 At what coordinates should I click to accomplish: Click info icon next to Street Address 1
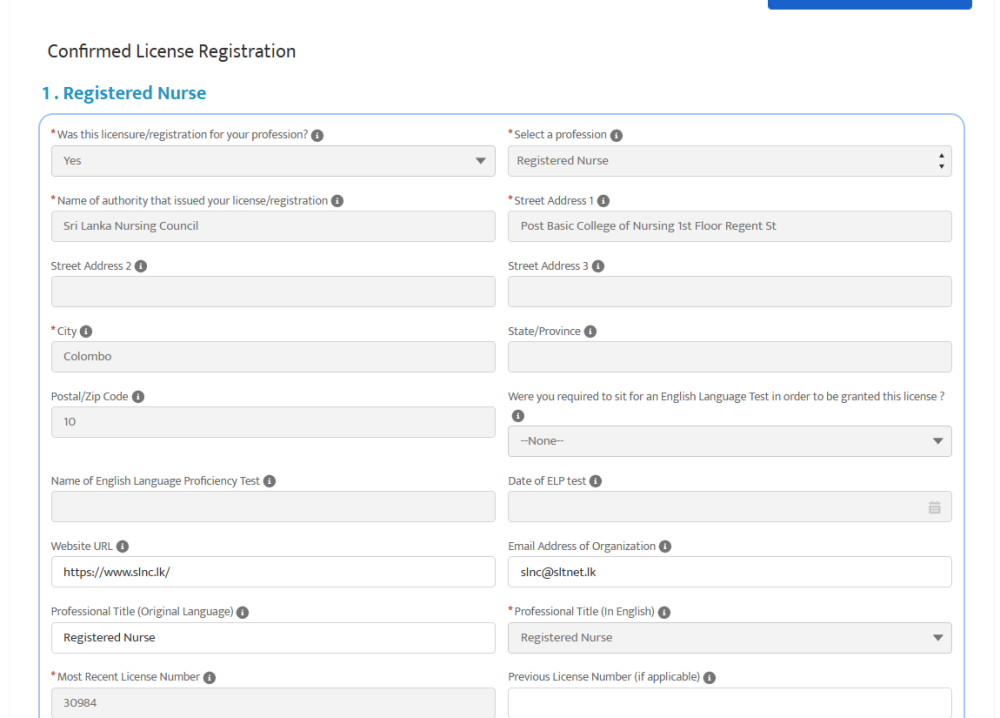603,201
